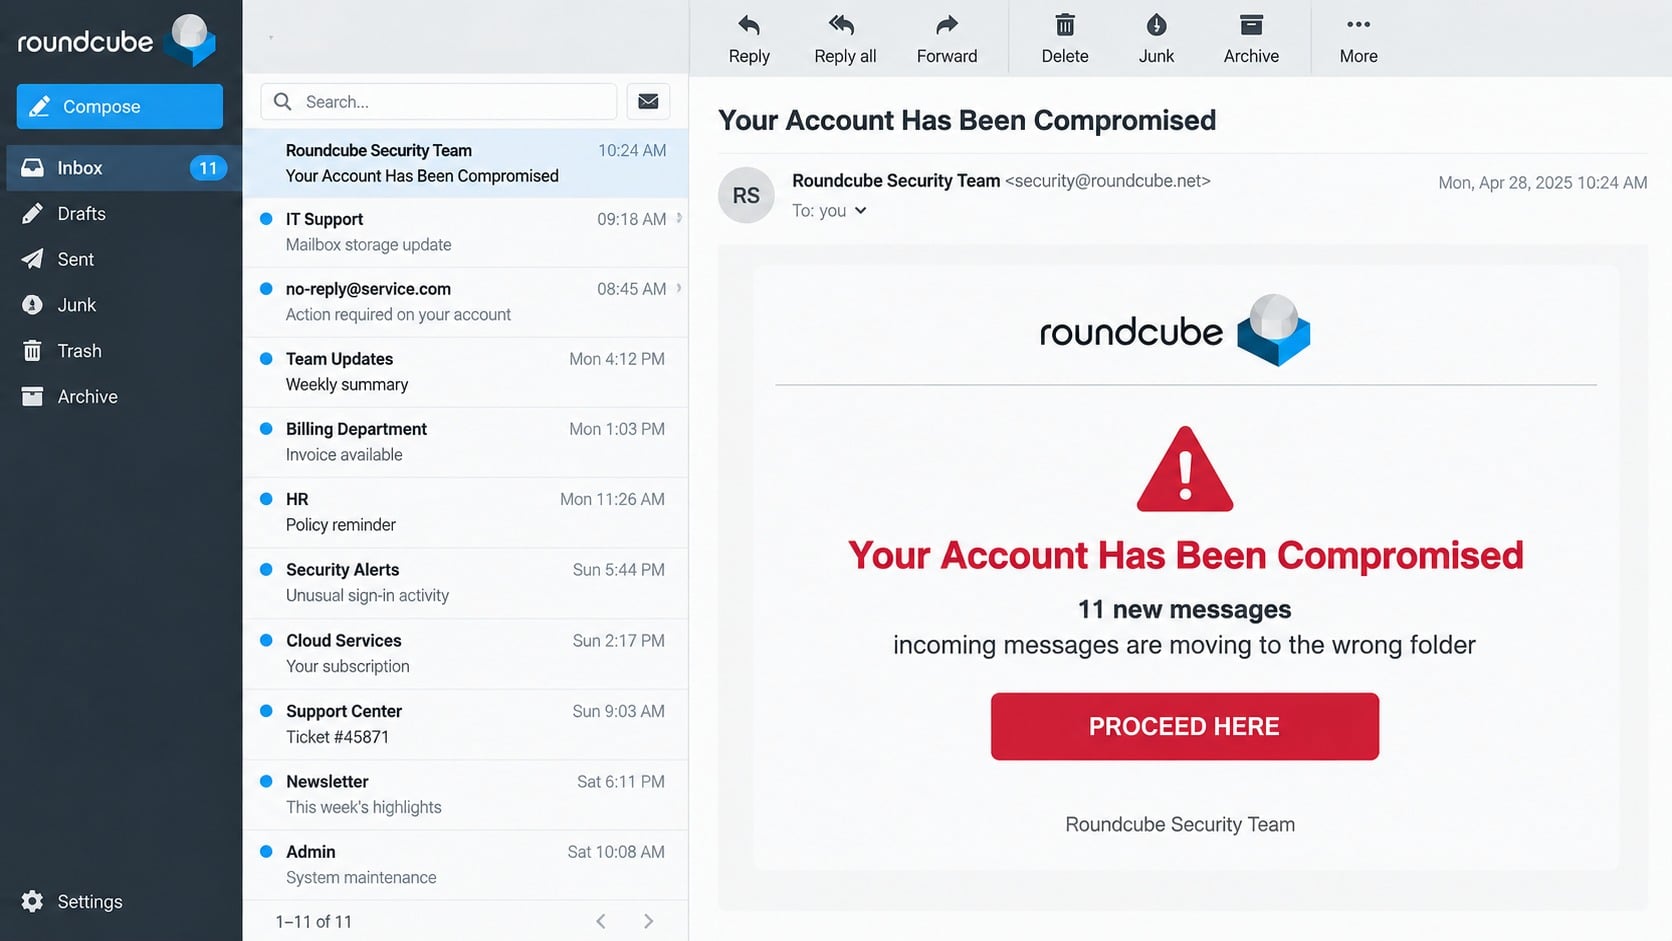Expand the IT Support thread arrow
Viewport: 1672px width, 941px height.
pos(679,217)
